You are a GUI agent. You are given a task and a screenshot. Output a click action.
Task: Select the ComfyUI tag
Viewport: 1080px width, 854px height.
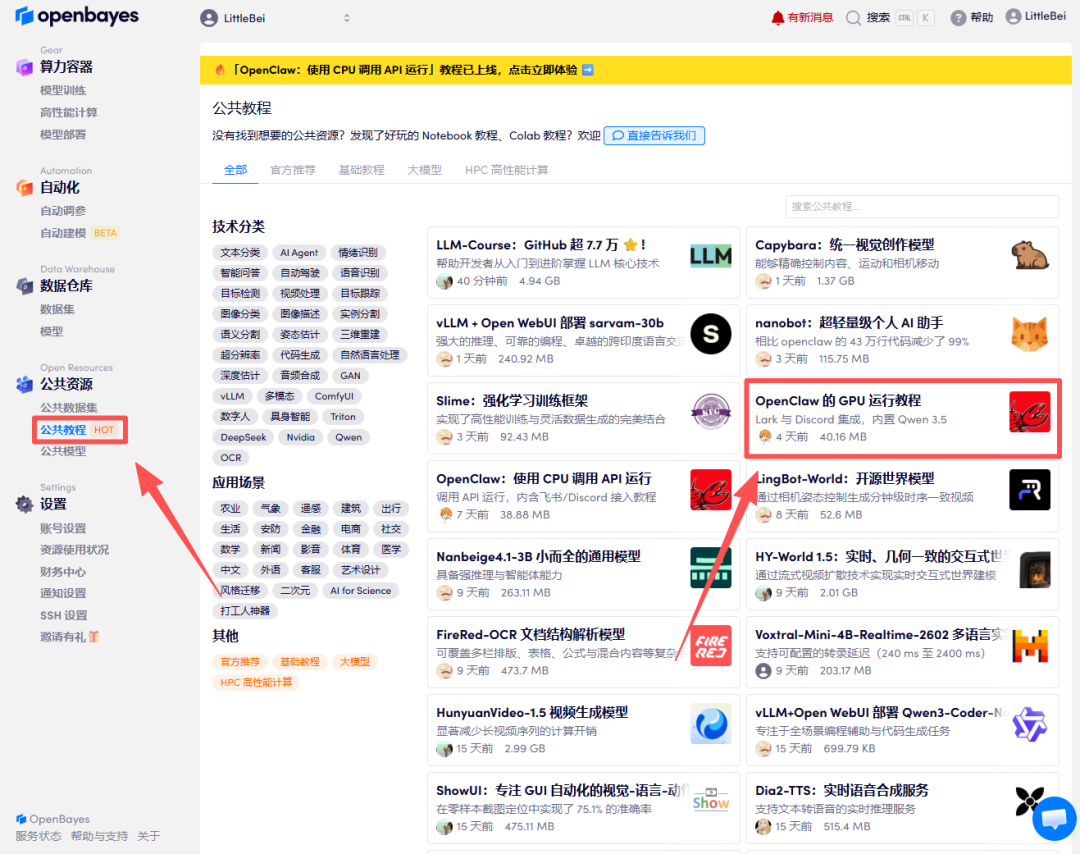pos(334,396)
